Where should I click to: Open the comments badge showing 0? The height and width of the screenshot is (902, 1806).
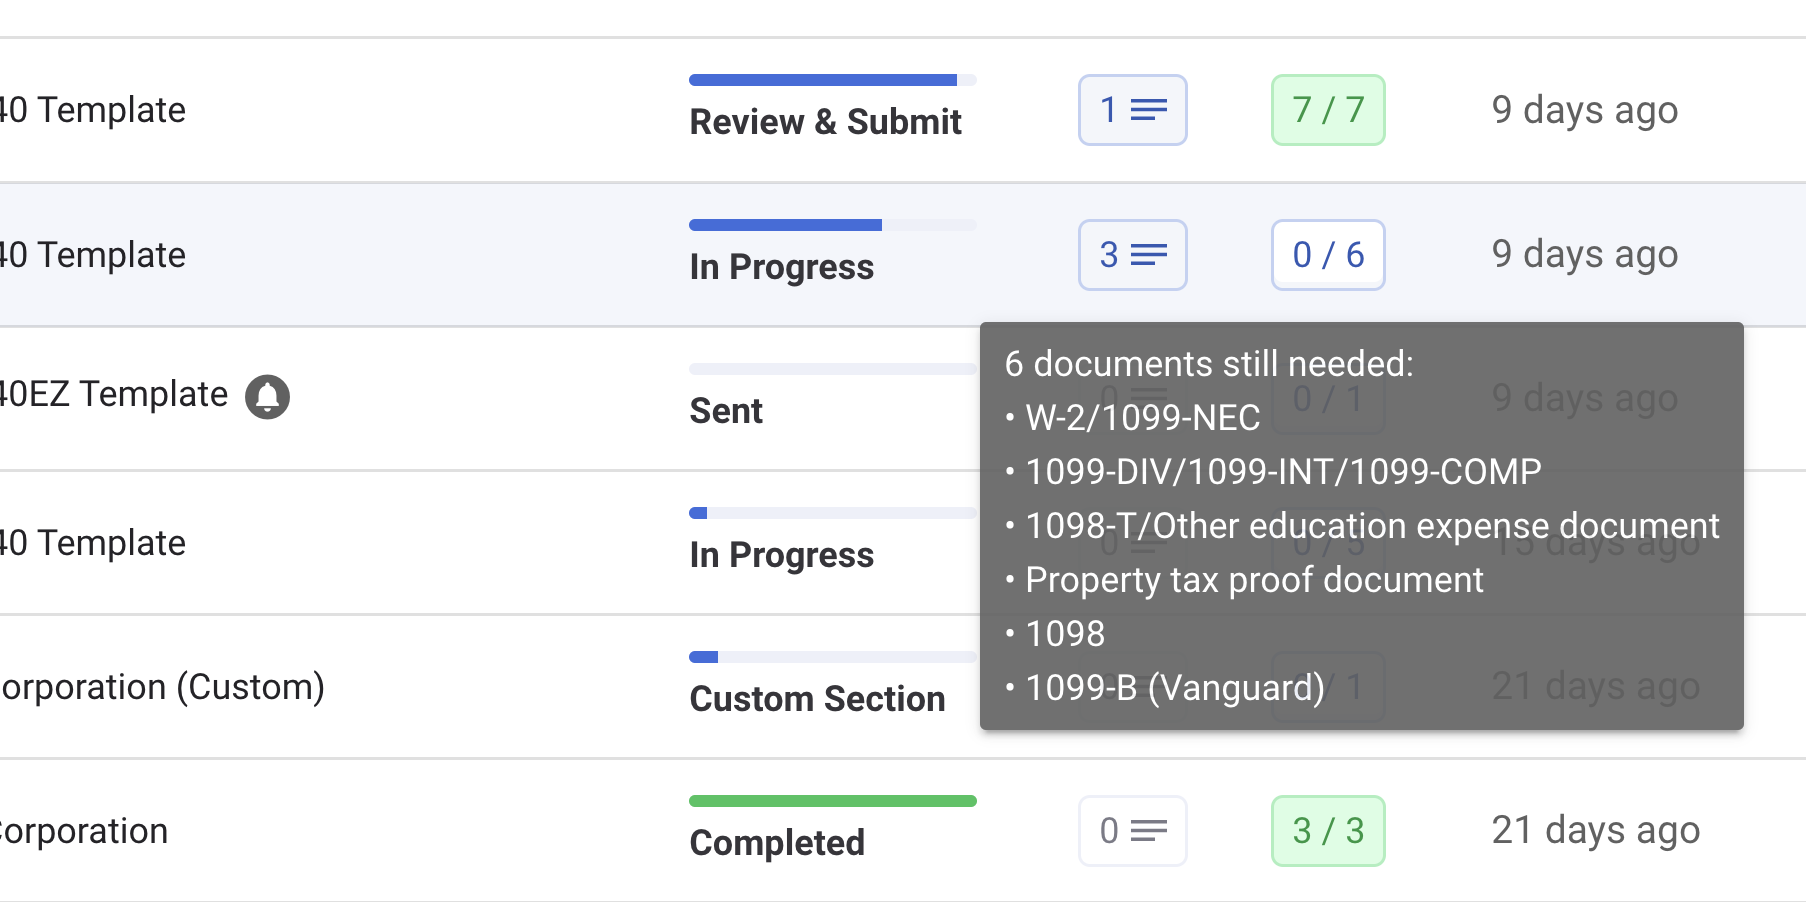tap(1132, 831)
